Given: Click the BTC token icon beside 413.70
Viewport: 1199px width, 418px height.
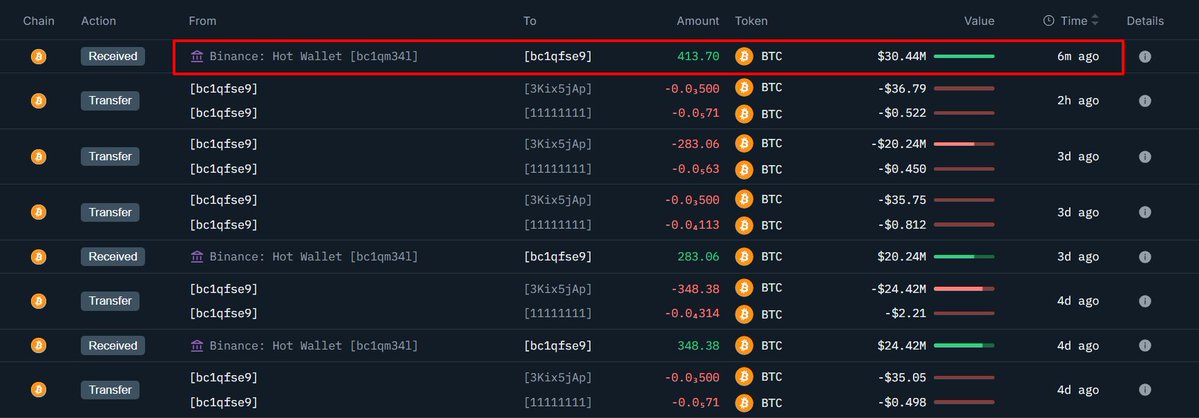Looking at the screenshot, I should 744,57.
